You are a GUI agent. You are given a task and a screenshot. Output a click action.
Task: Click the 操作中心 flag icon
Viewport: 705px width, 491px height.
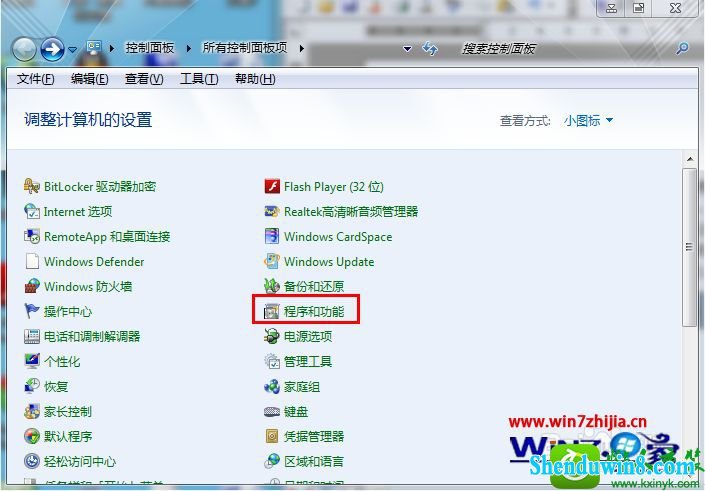click(31, 311)
